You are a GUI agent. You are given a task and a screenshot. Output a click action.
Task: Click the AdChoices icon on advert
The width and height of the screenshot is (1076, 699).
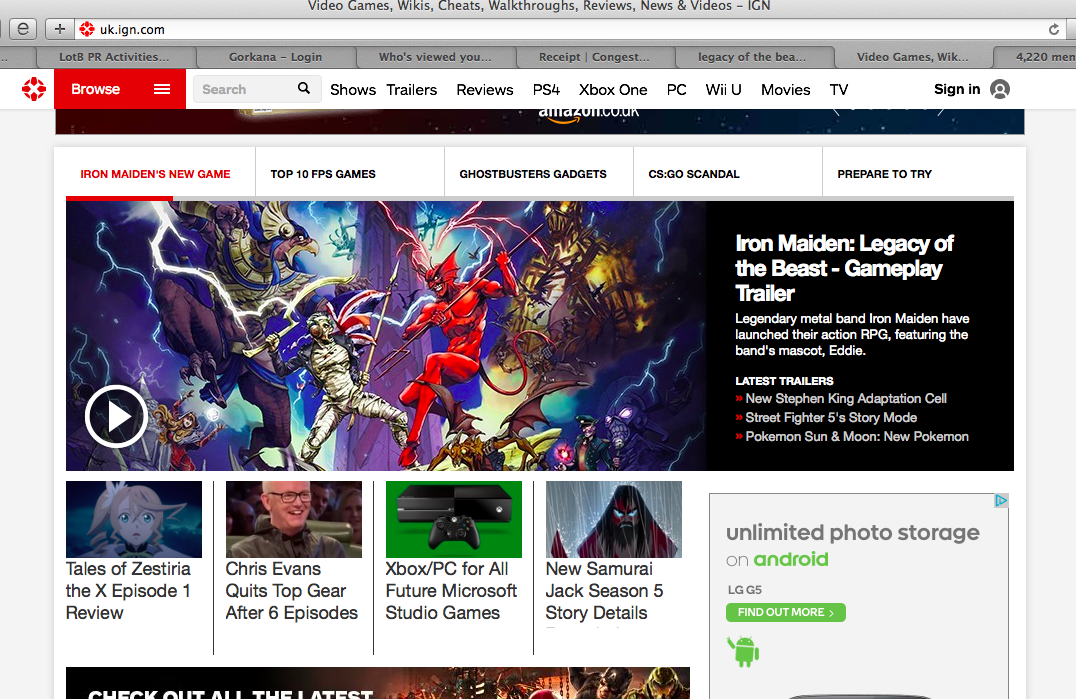[1001, 501]
